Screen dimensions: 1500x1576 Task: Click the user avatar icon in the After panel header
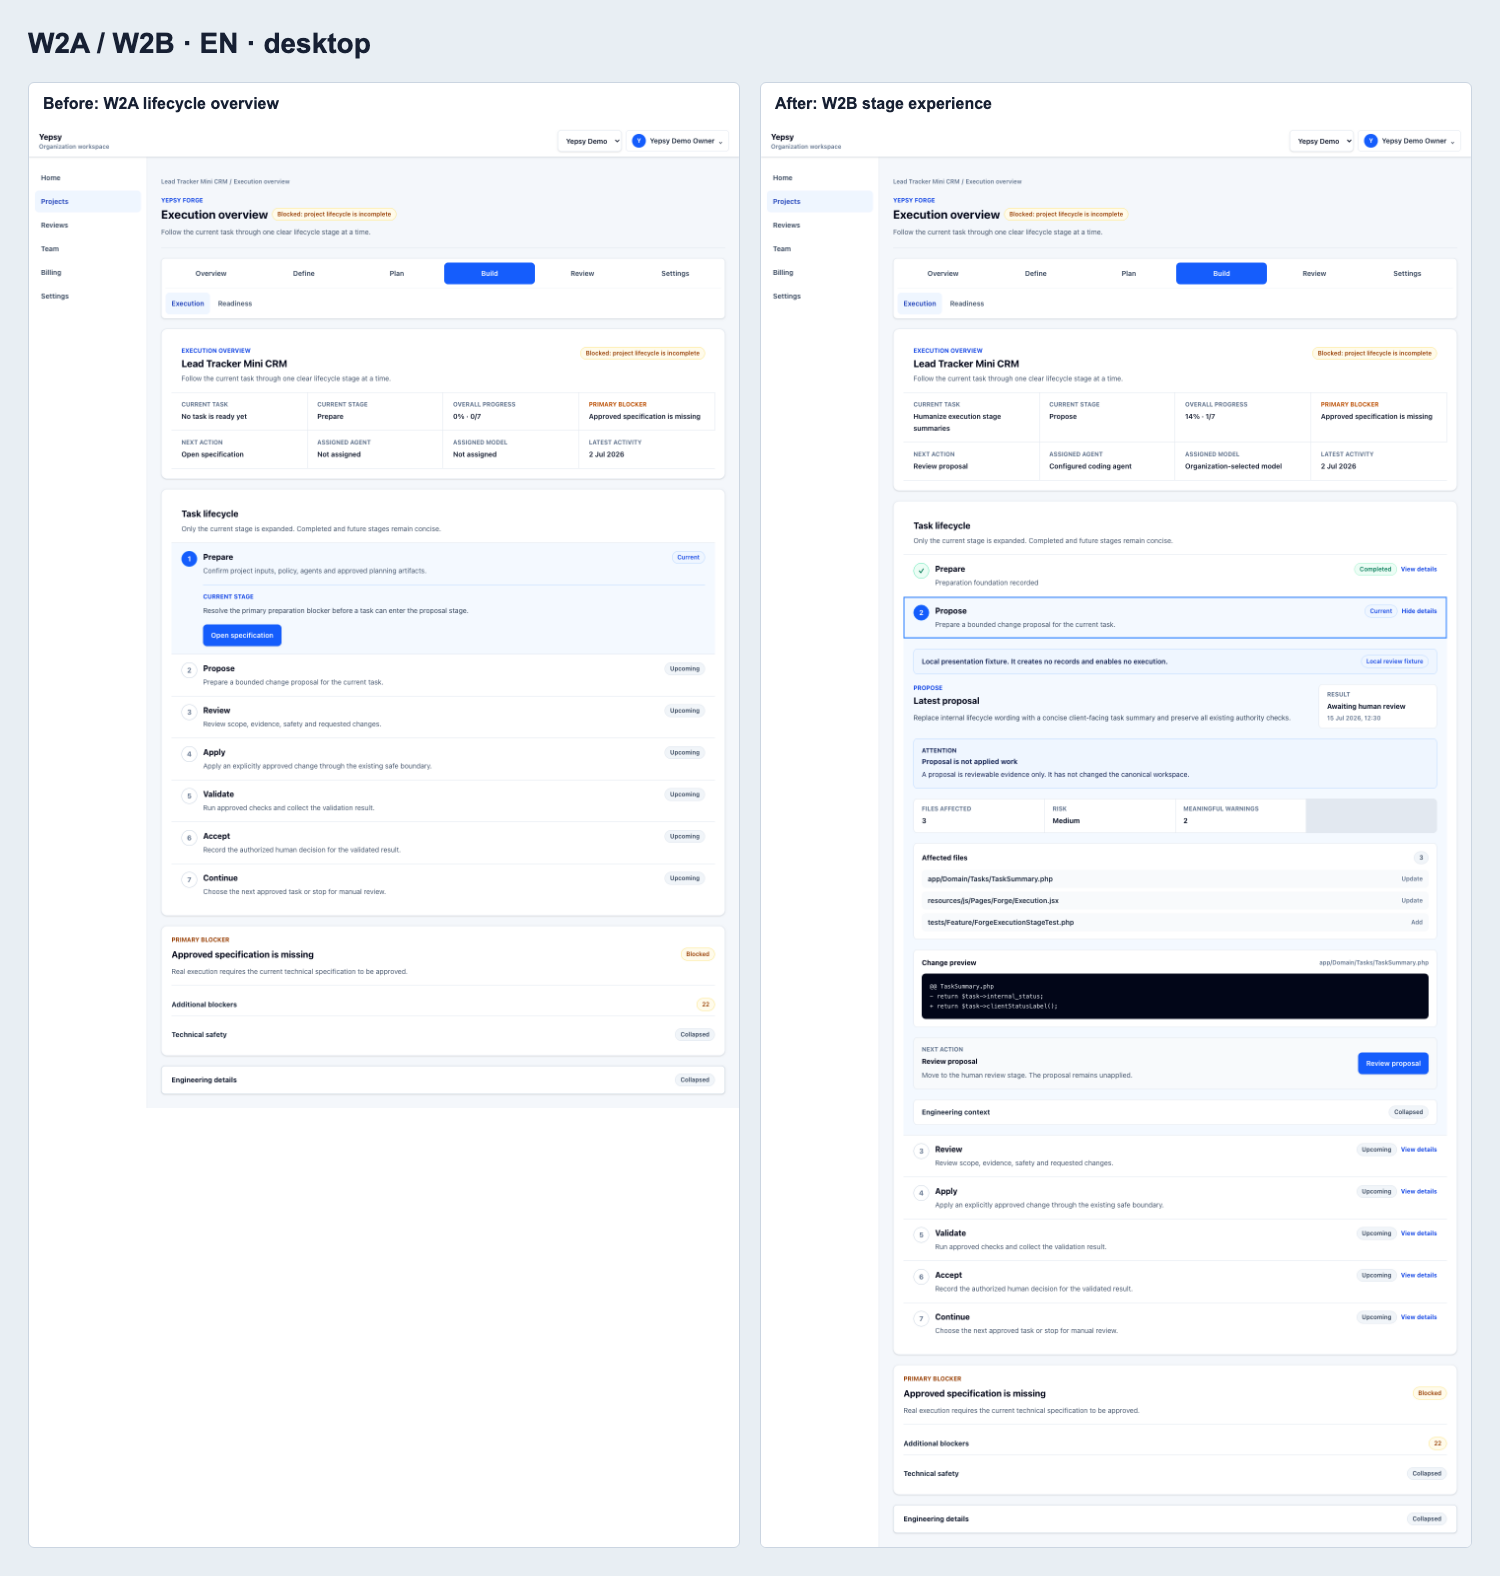click(1371, 141)
